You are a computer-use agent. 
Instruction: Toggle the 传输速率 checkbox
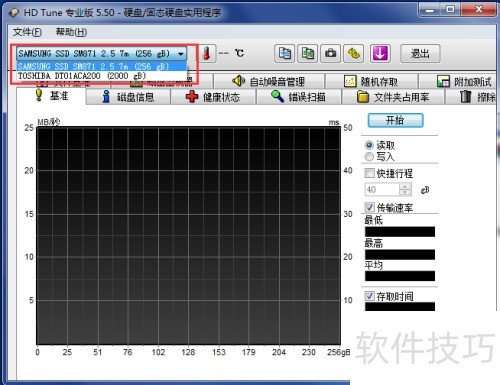coord(369,207)
